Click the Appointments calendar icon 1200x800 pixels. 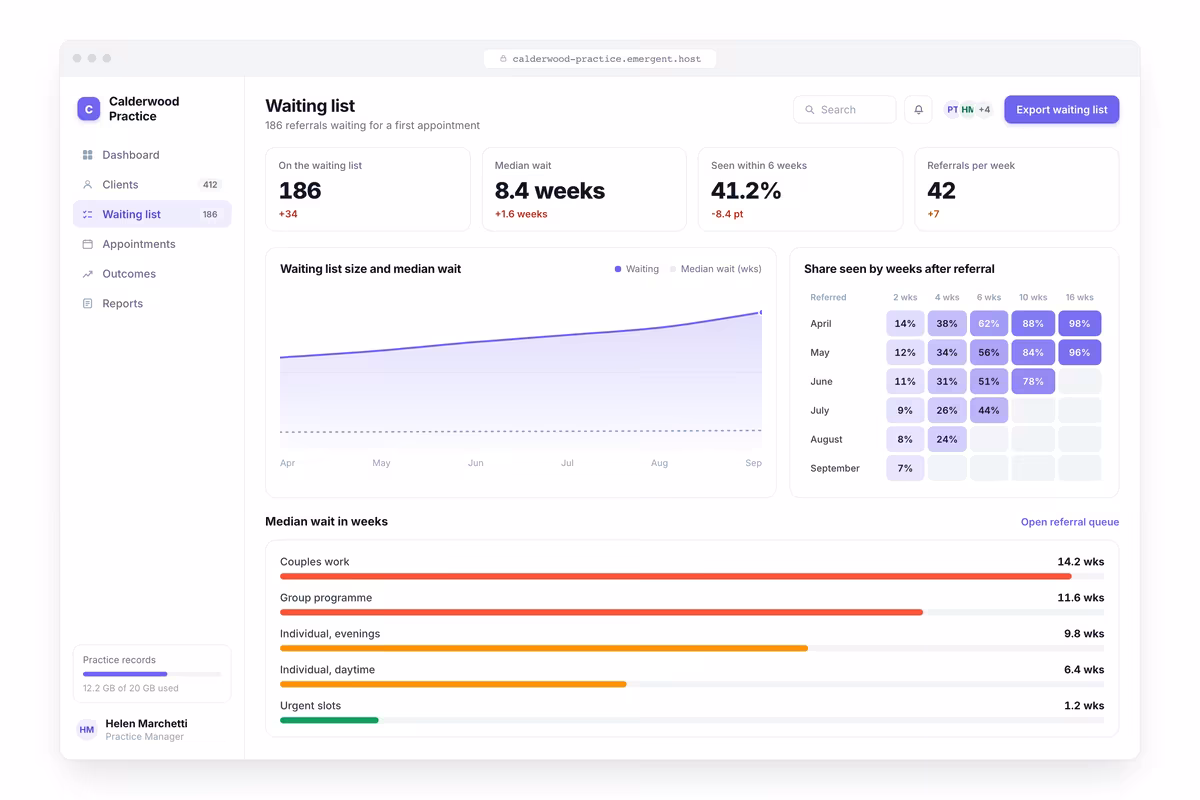[87, 244]
